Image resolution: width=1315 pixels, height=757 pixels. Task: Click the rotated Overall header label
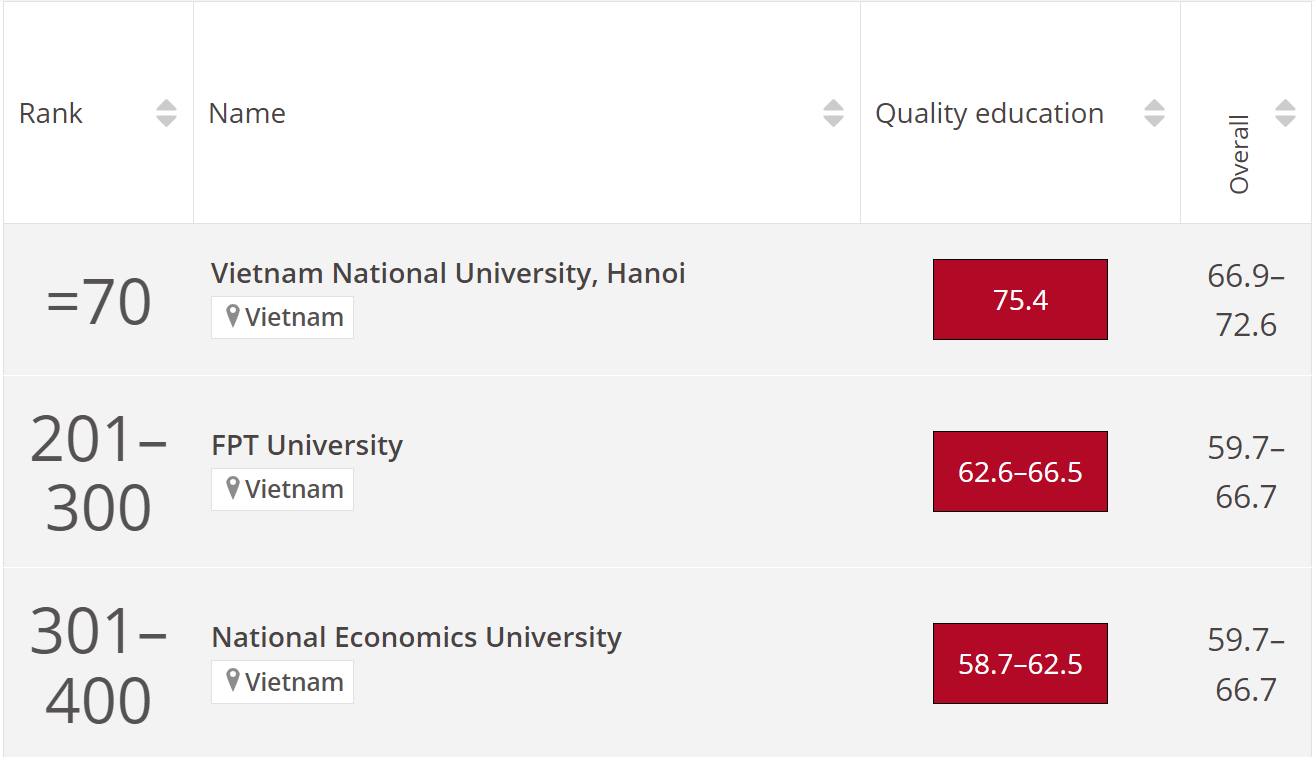[x=1239, y=155]
